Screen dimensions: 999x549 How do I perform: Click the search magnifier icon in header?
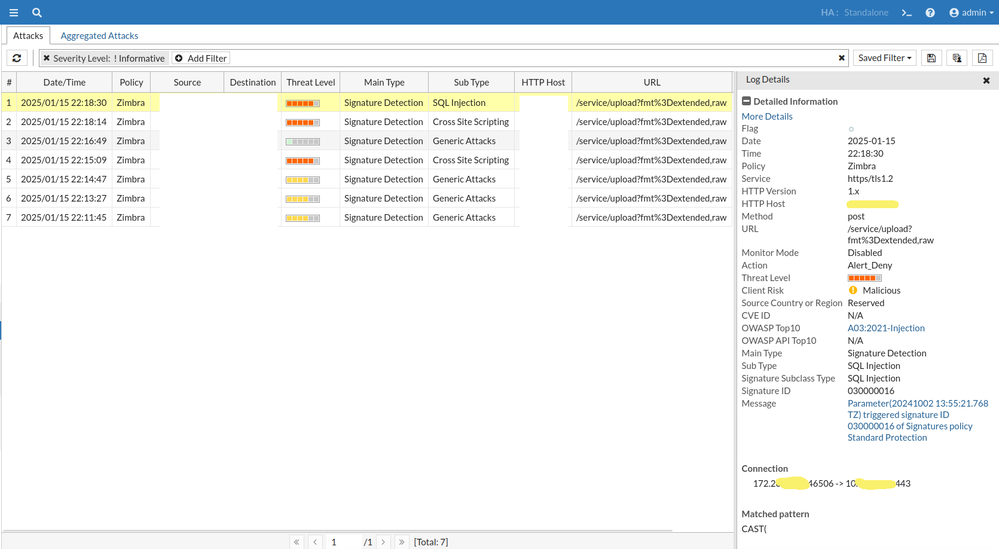(37, 12)
